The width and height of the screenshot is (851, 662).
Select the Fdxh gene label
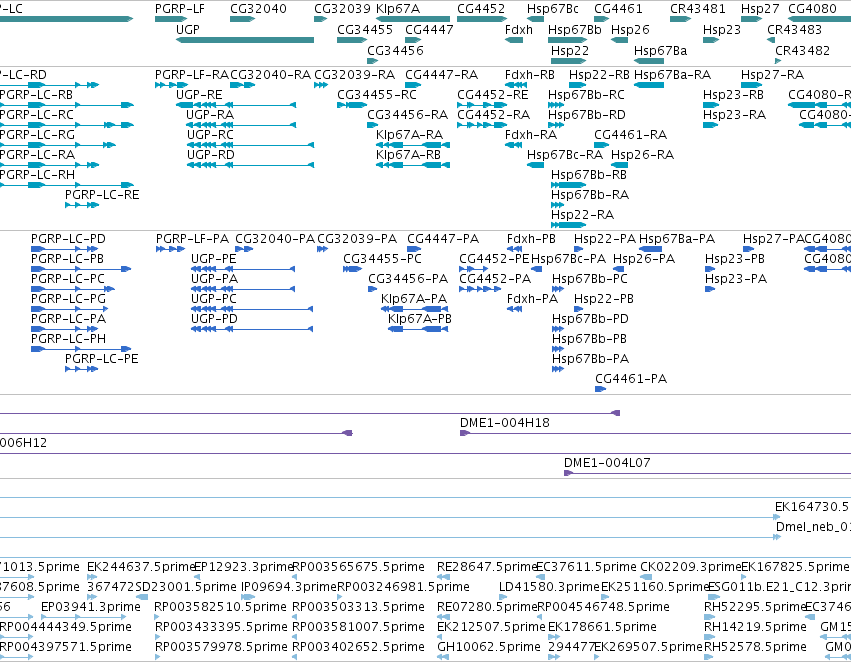[x=519, y=29]
